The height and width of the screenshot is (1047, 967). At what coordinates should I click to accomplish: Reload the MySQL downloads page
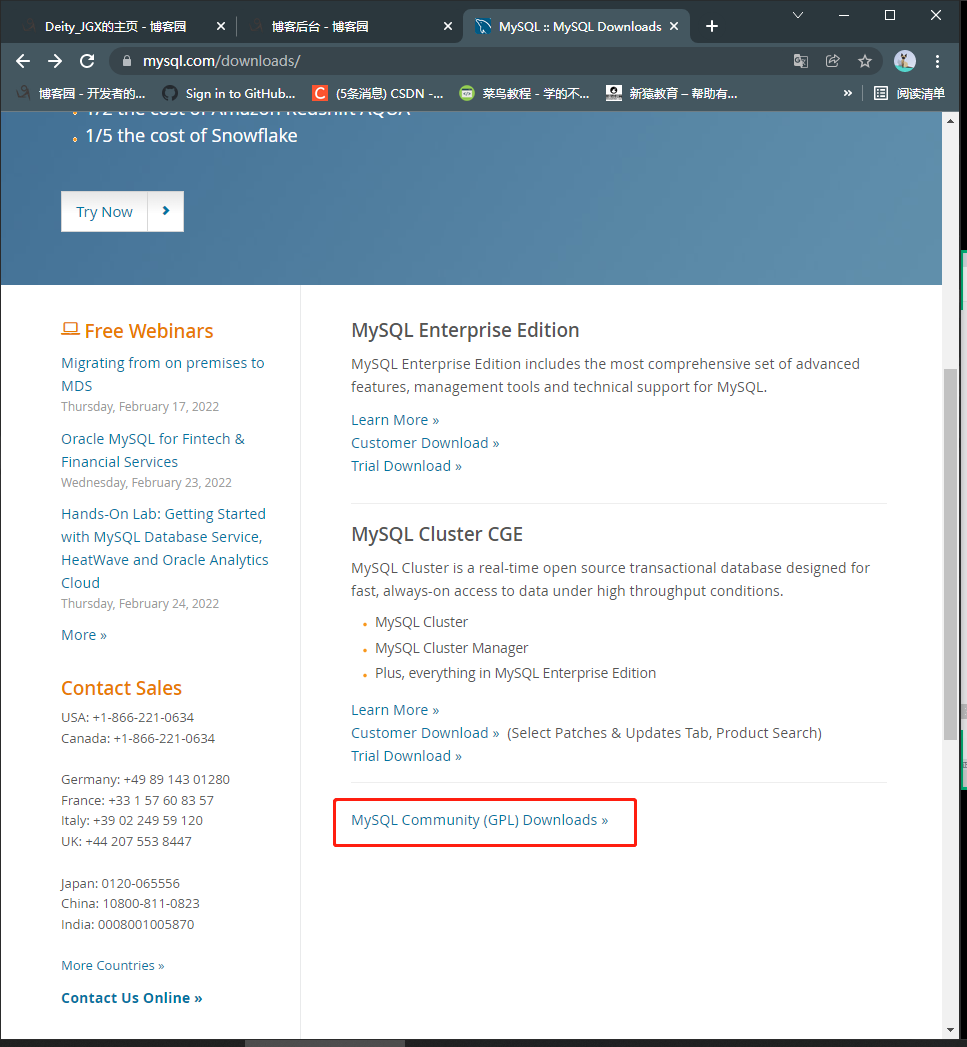pos(87,61)
